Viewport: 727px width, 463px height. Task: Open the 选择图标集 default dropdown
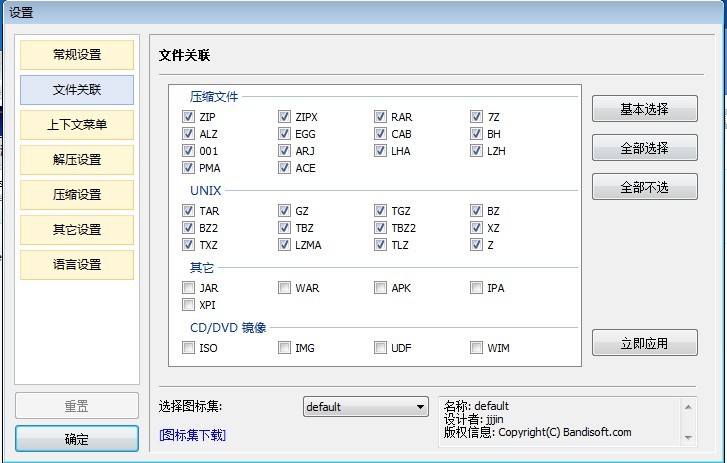pos(365,406)
